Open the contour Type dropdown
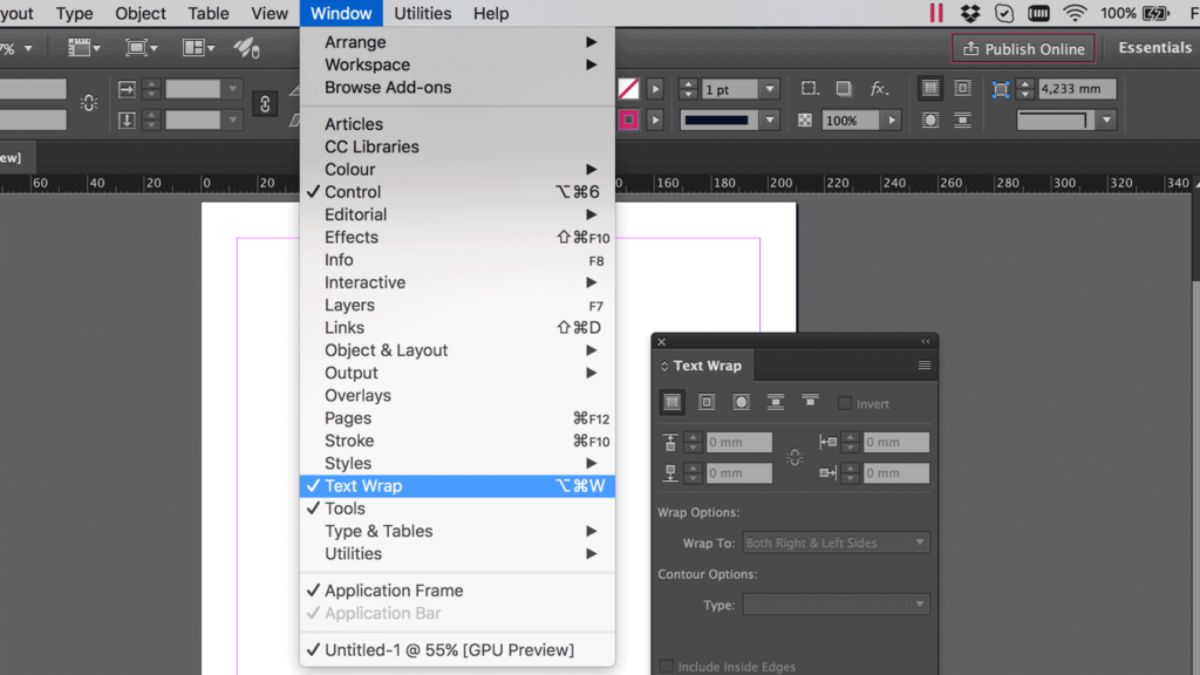 [x=836, y=605]
